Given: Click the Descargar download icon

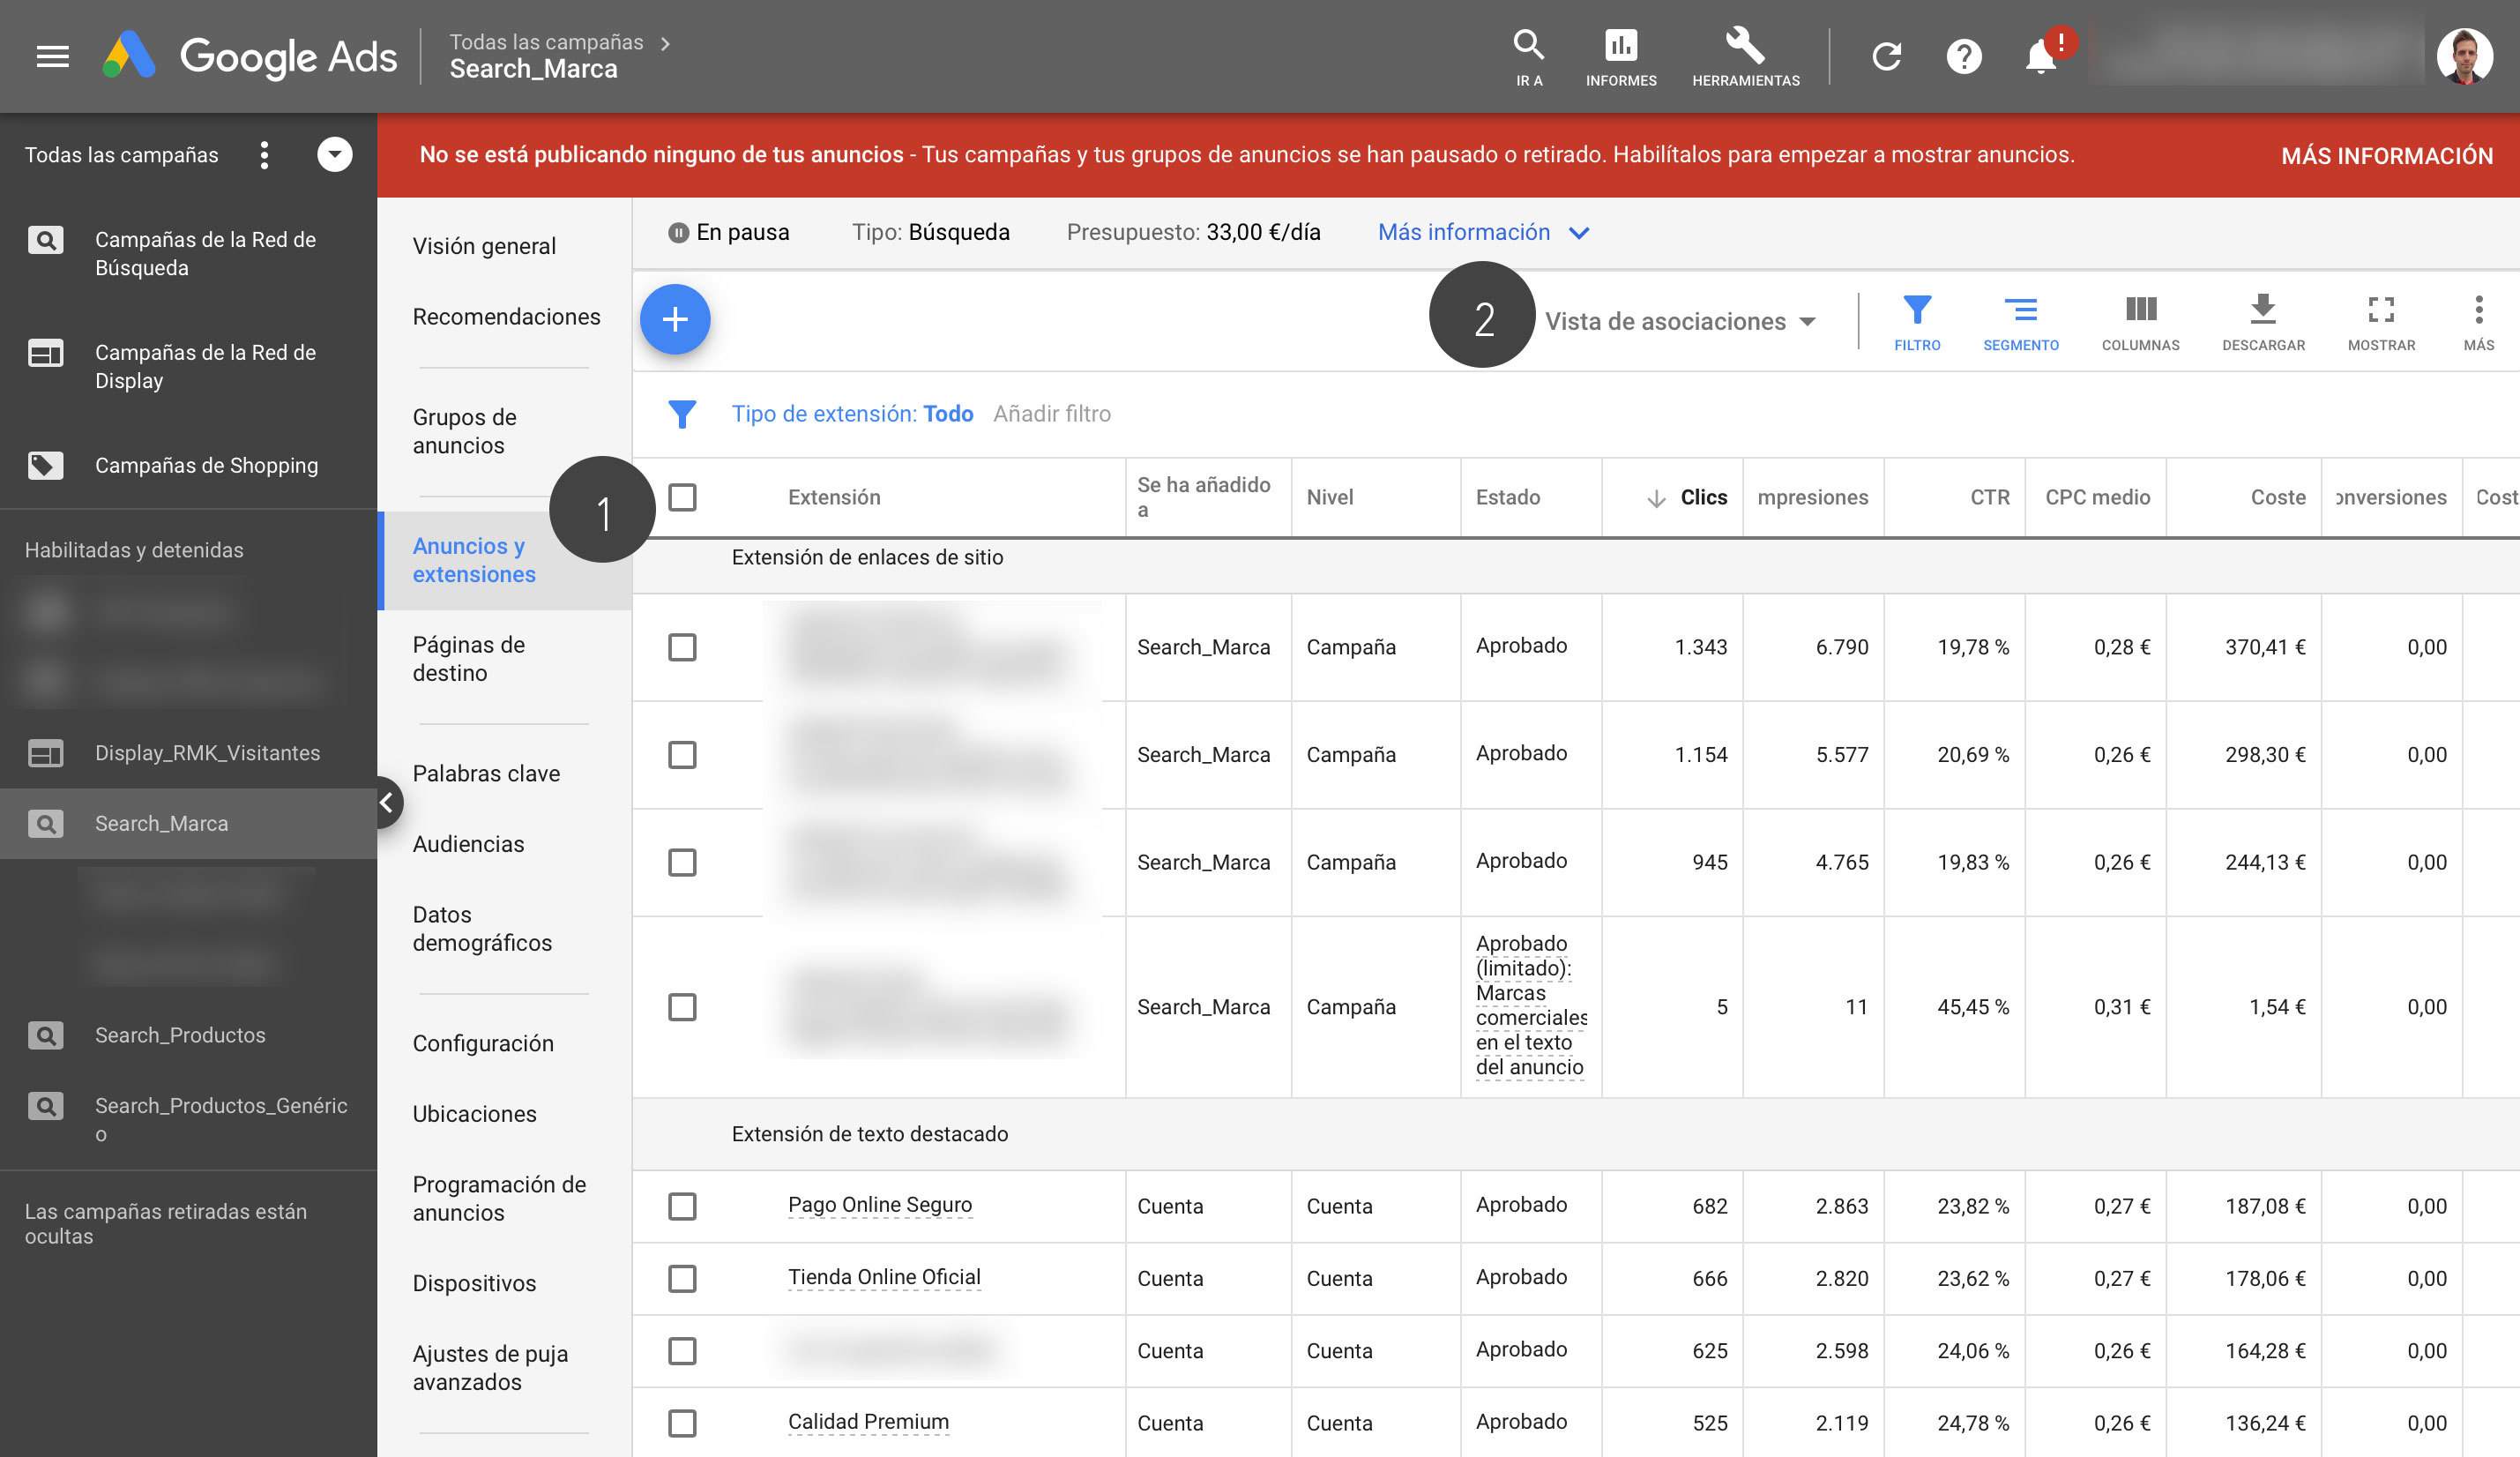Looking at the screenshot, I should click(2263, 322).
